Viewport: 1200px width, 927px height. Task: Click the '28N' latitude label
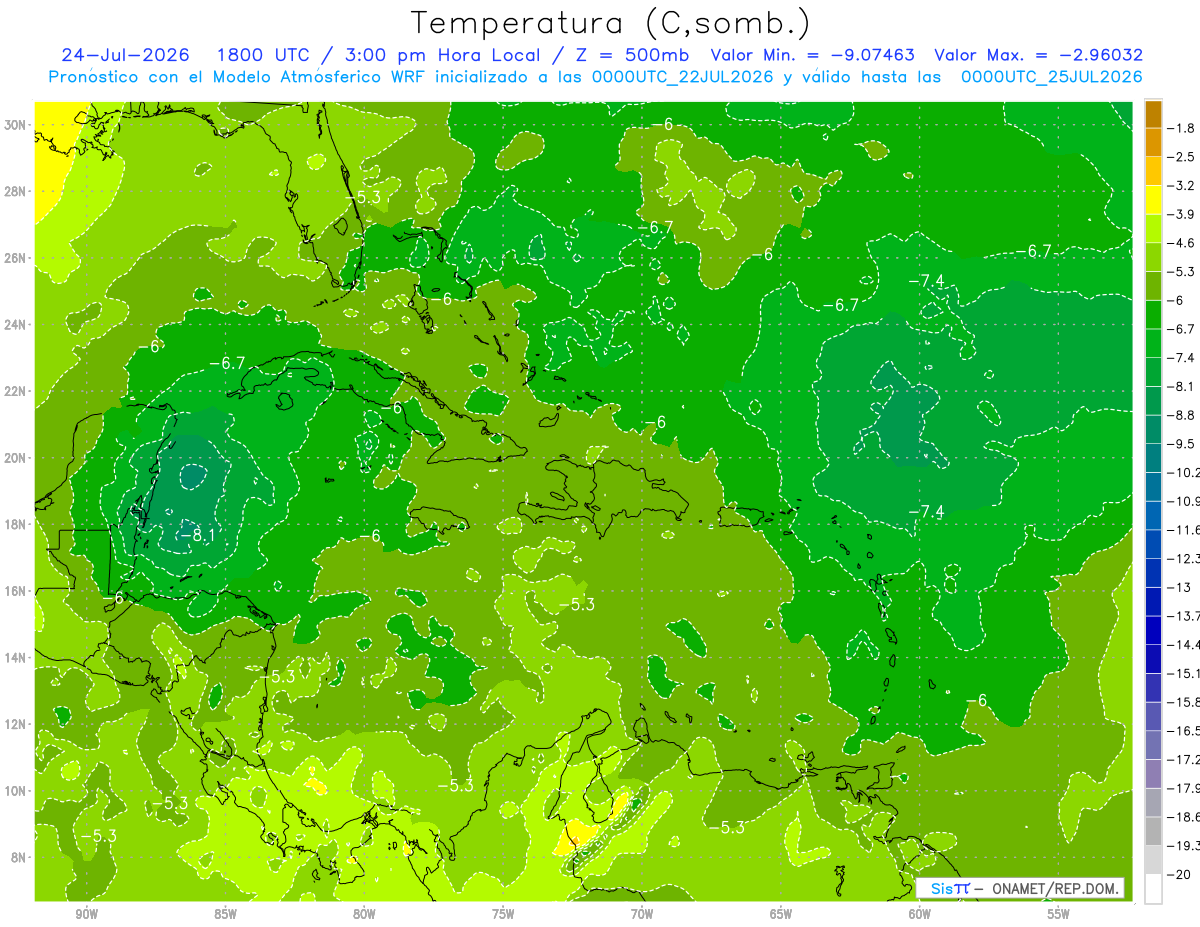pos(16,191)
